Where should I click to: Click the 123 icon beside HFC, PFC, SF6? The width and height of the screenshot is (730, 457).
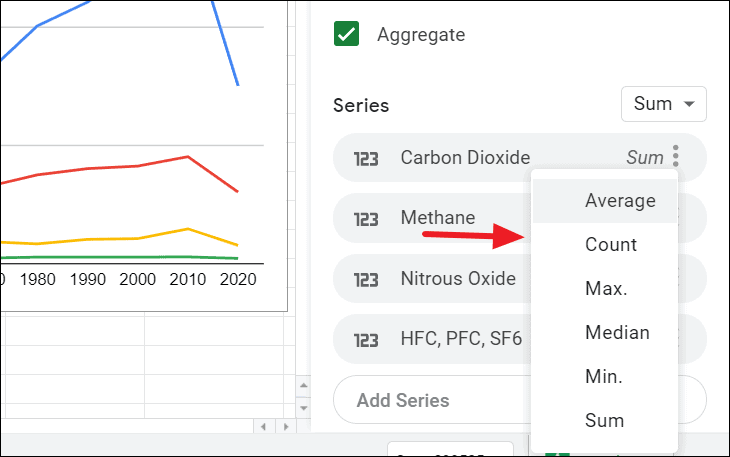366,338
